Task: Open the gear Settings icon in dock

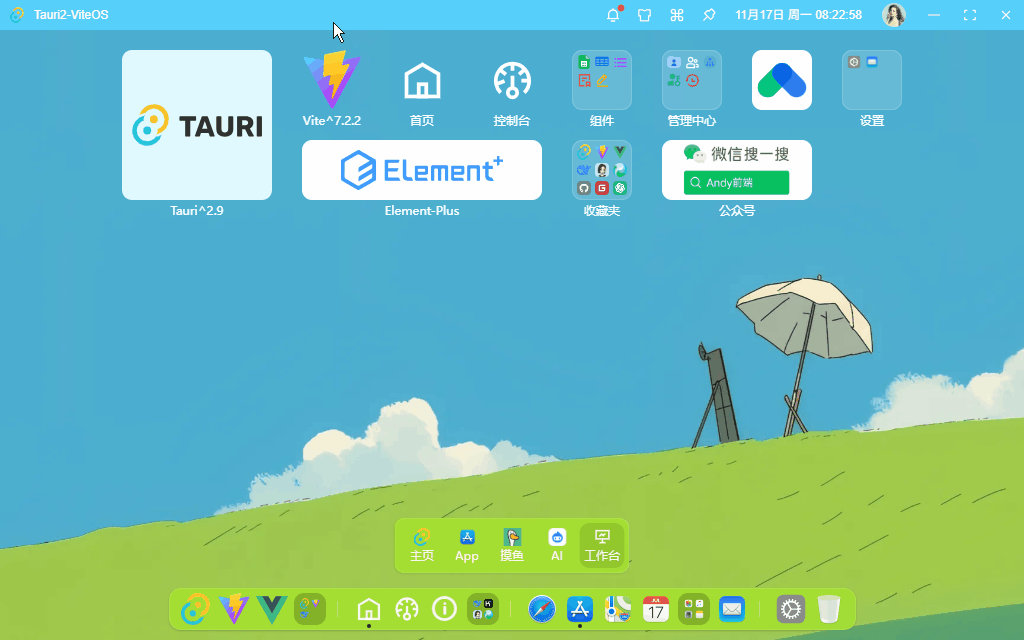Action: pyautogui.click(x=791, y=609)
